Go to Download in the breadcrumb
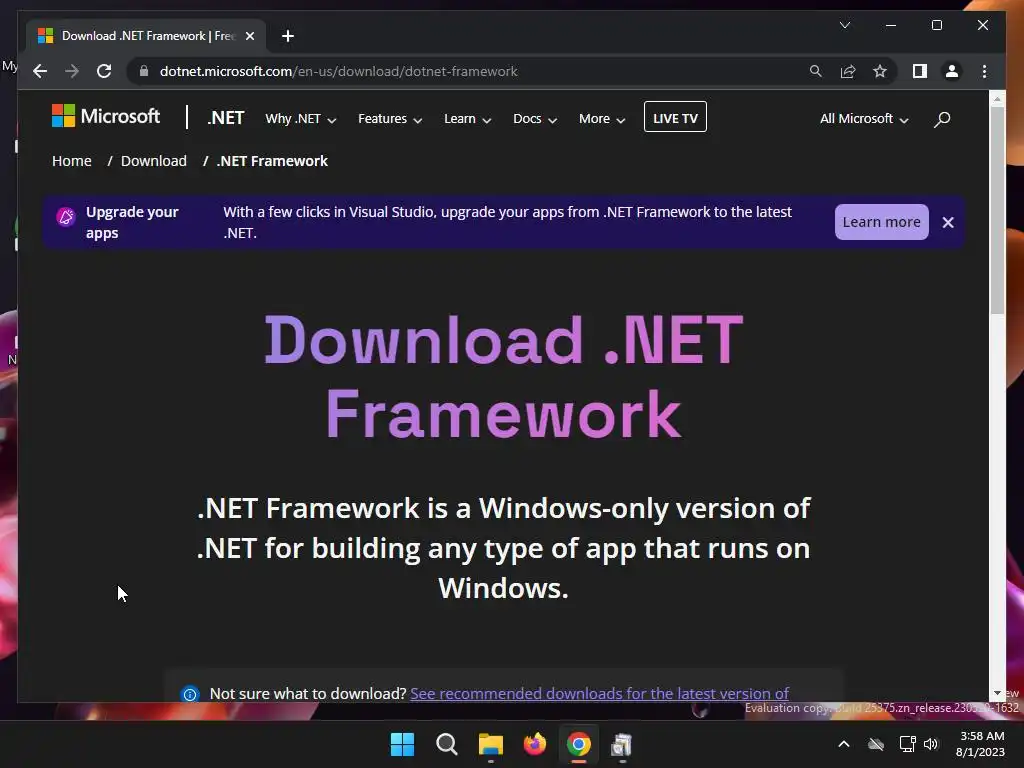This screenshot has width=1024, height=768. pos(153,161)
